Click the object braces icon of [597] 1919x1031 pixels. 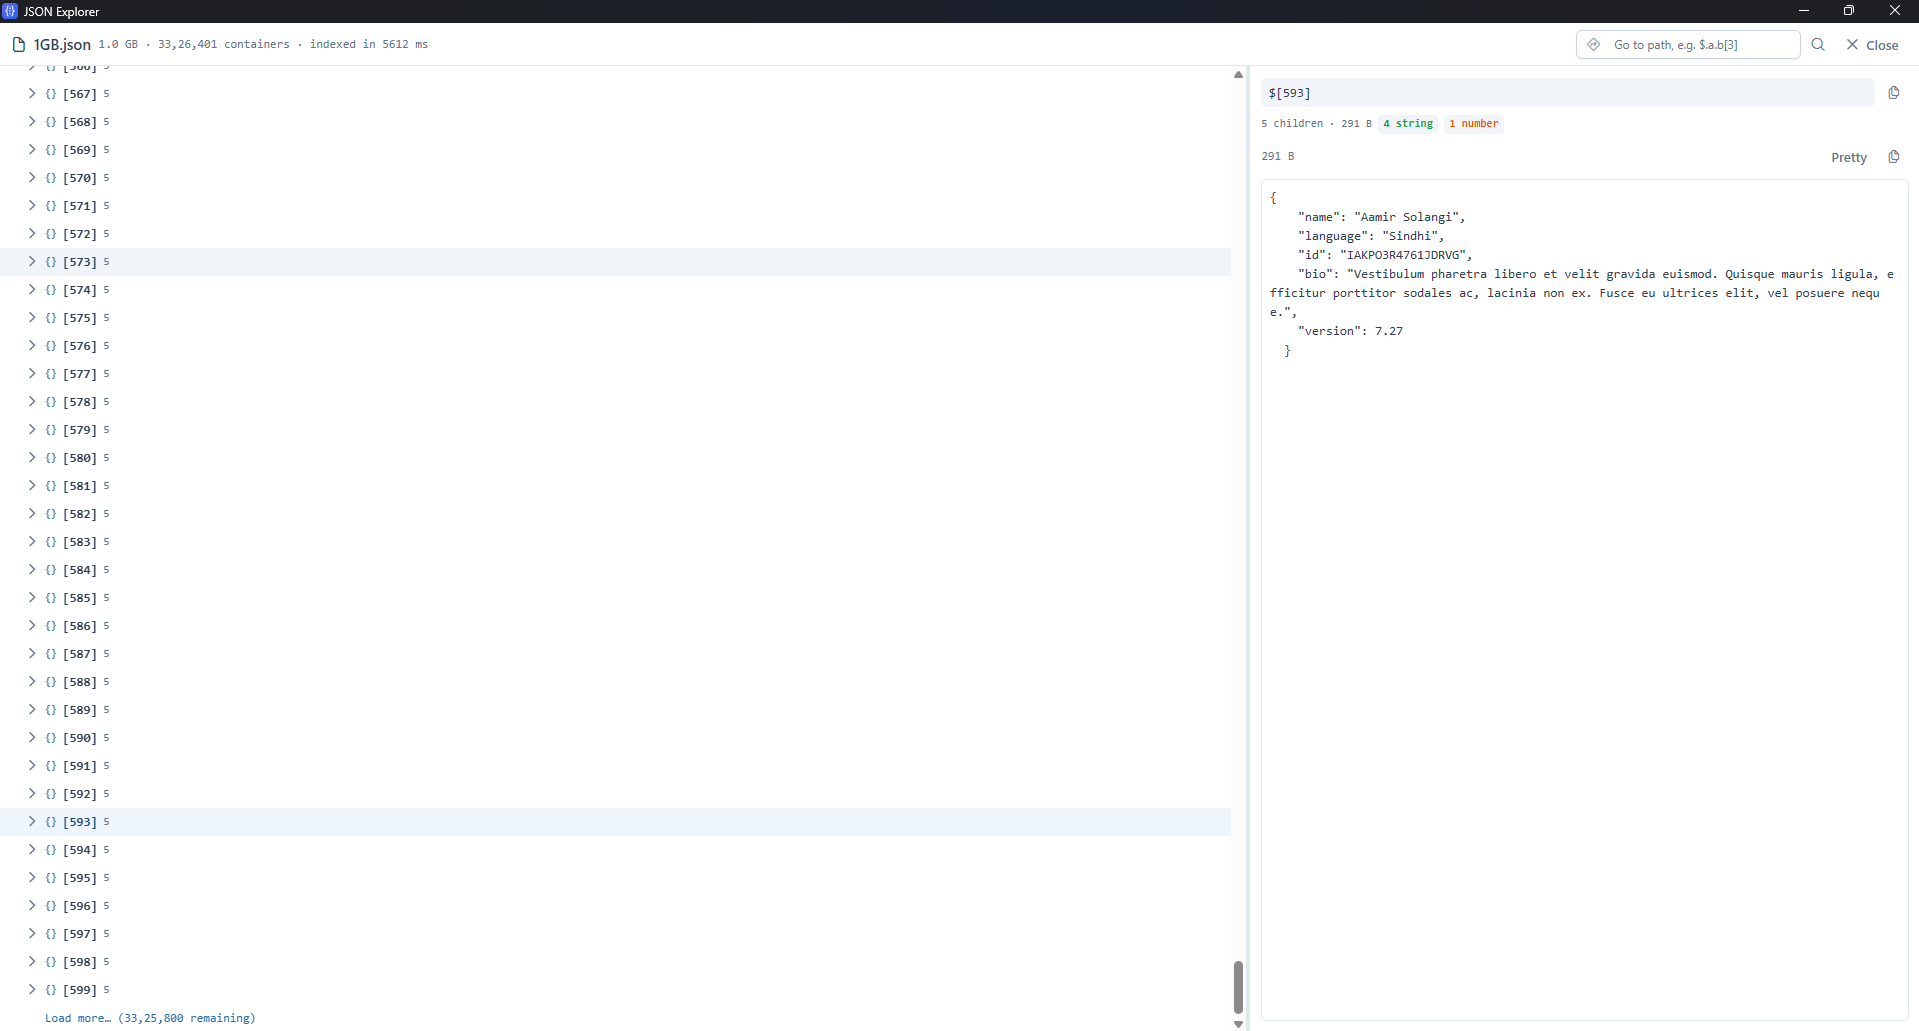[51, 934]
